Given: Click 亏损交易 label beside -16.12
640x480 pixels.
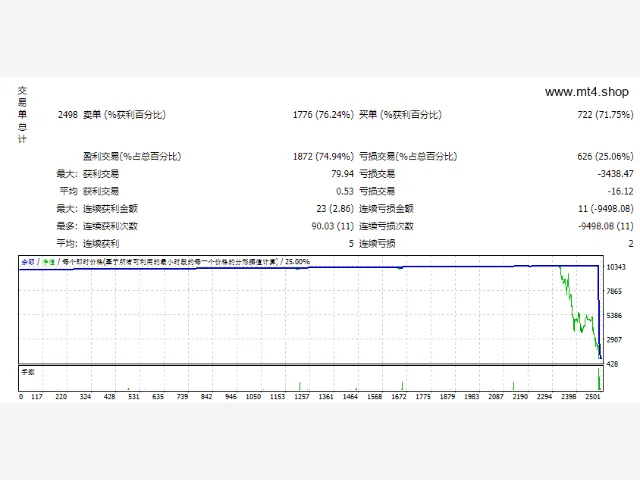Looking at the screenshot, I should point(377,191).
